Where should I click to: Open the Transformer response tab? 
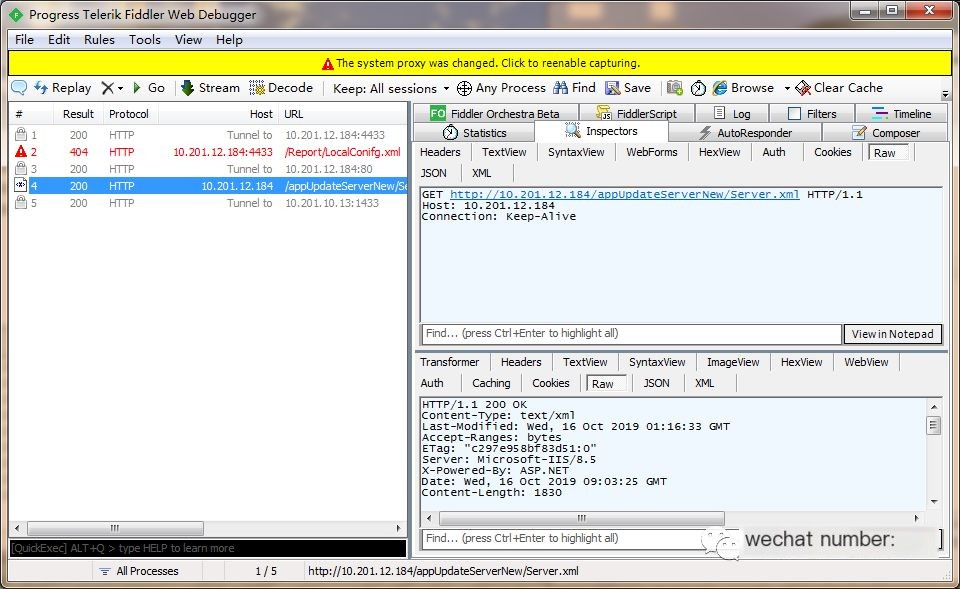point(449,362)
